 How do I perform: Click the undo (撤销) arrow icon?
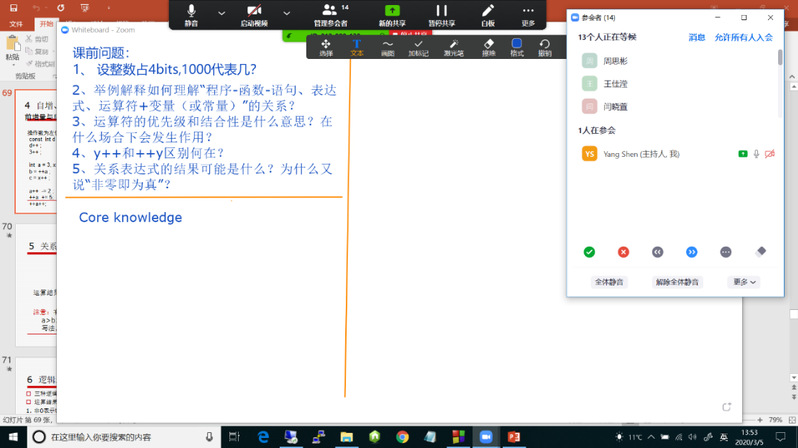pyautogui.click(x=544, y=46)
